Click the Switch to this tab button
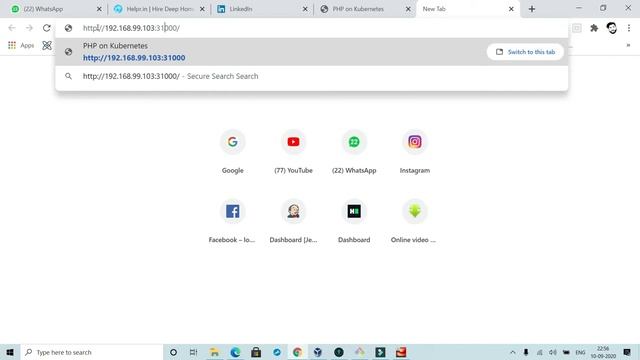 tap(525, 52)
